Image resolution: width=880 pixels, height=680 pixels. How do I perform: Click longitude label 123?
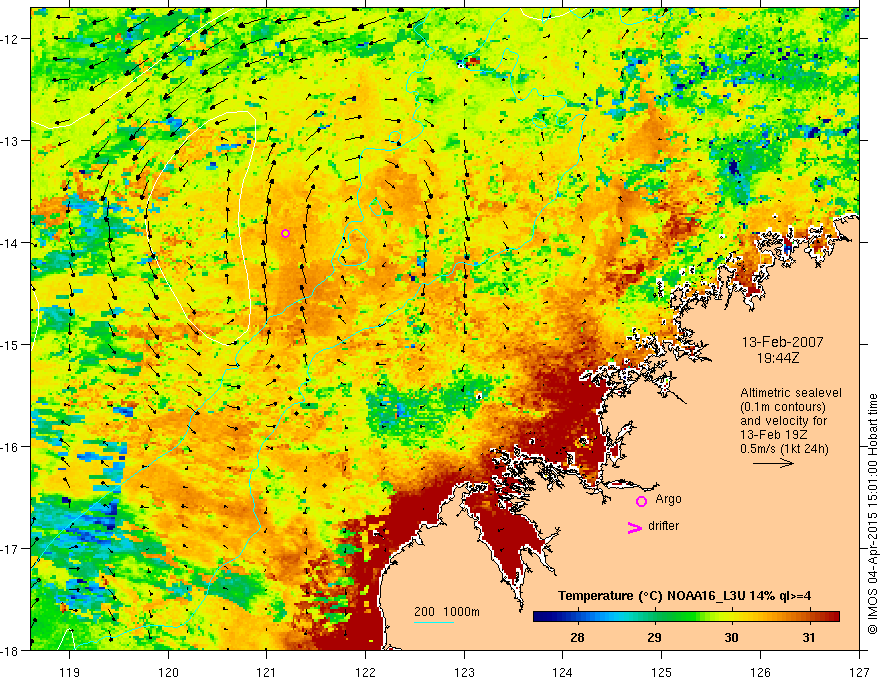(x=464, y=672)
